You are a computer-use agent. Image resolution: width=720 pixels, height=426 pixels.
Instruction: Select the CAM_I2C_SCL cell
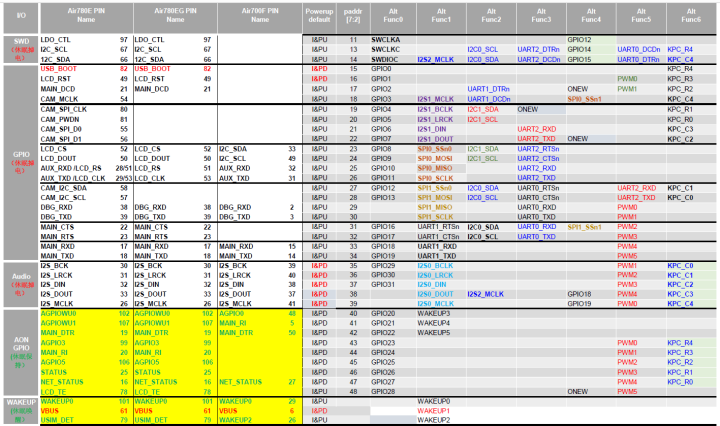point(63,198)
